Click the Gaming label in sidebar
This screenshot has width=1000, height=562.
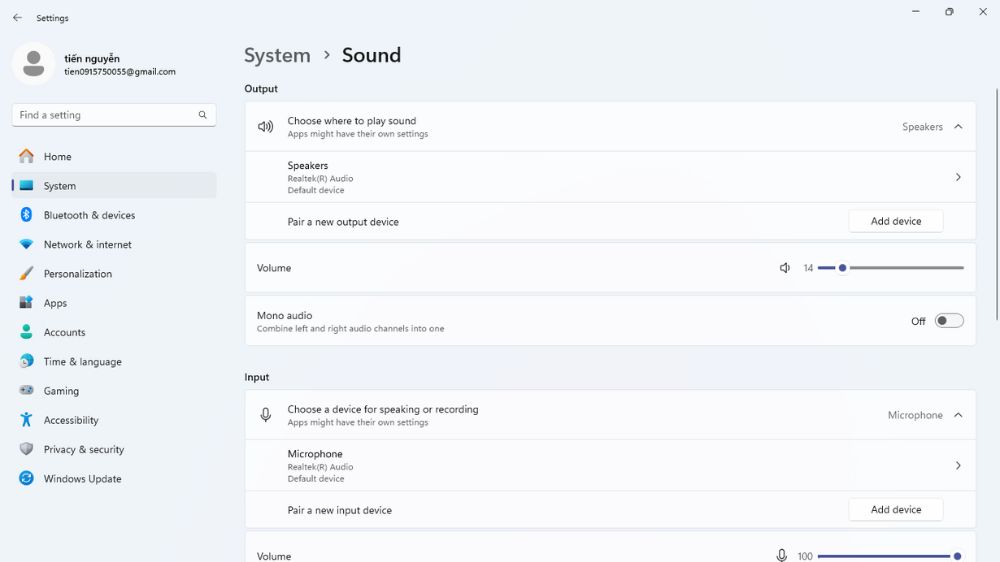pyautogui.click(x=61, y=391)
